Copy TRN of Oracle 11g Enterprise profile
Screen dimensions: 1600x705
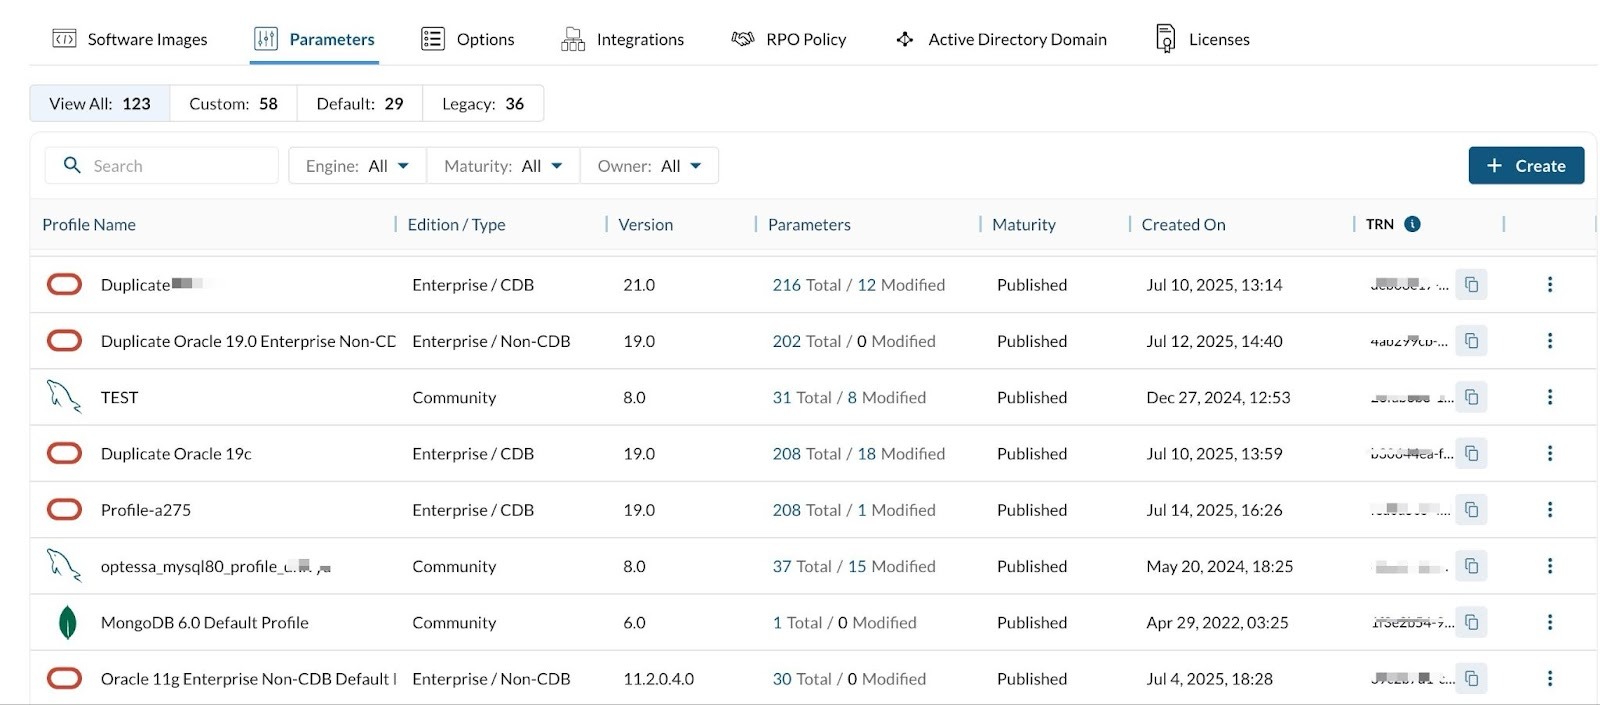coord(1471,679)
